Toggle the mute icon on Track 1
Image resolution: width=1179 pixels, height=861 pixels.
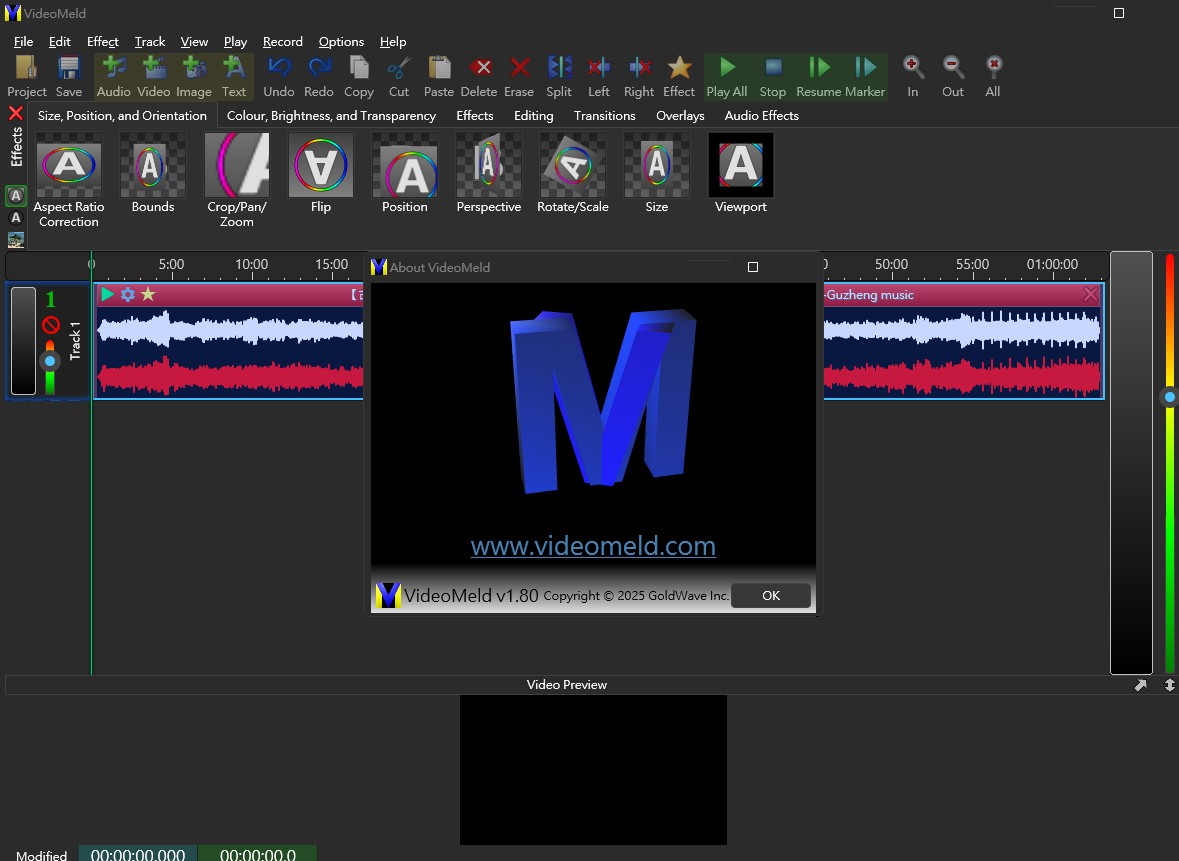(51, 325)
